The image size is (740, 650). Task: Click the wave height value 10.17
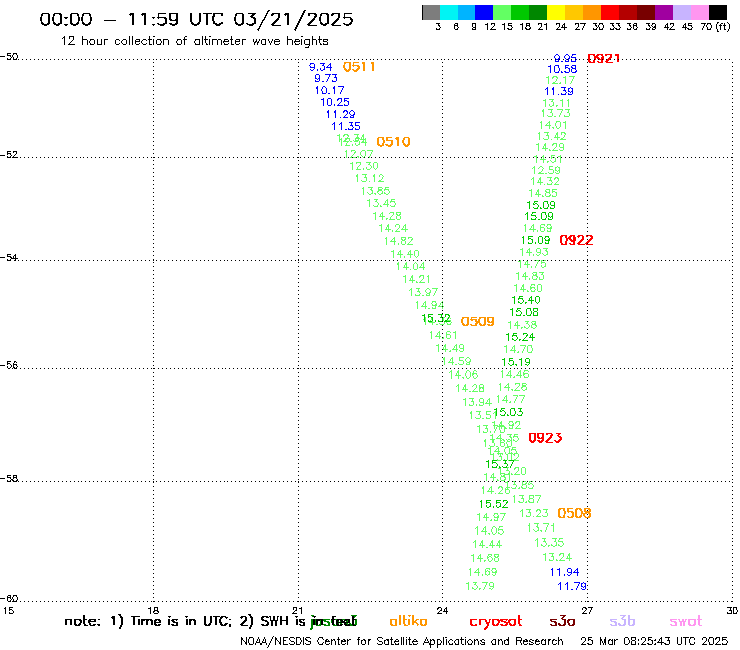click(x=329, y=90)
